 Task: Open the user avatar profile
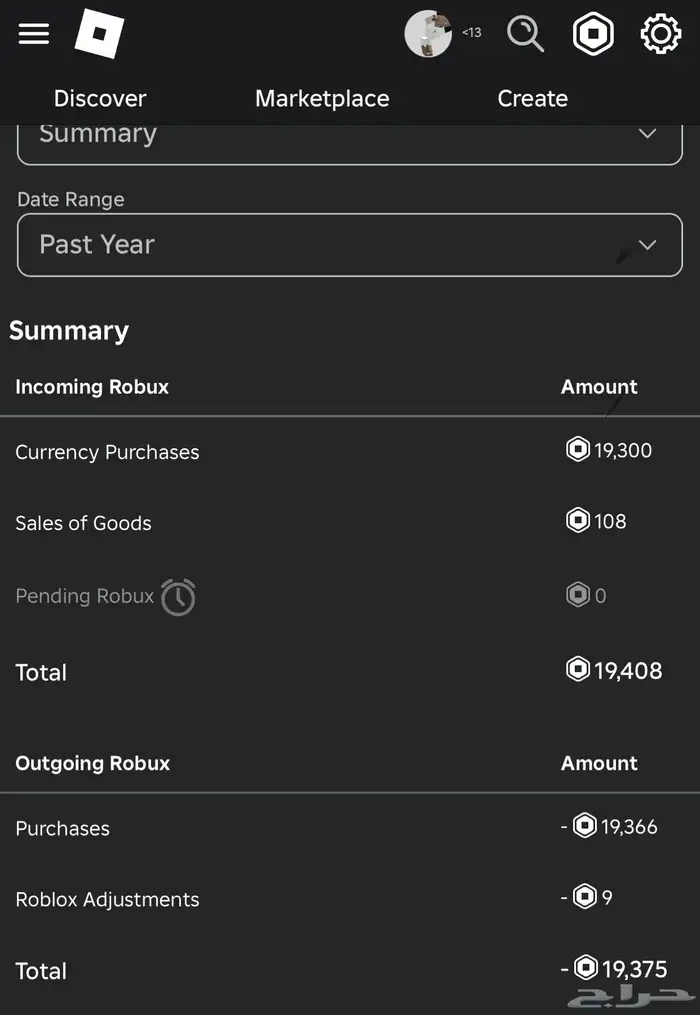tap(428, 33)
